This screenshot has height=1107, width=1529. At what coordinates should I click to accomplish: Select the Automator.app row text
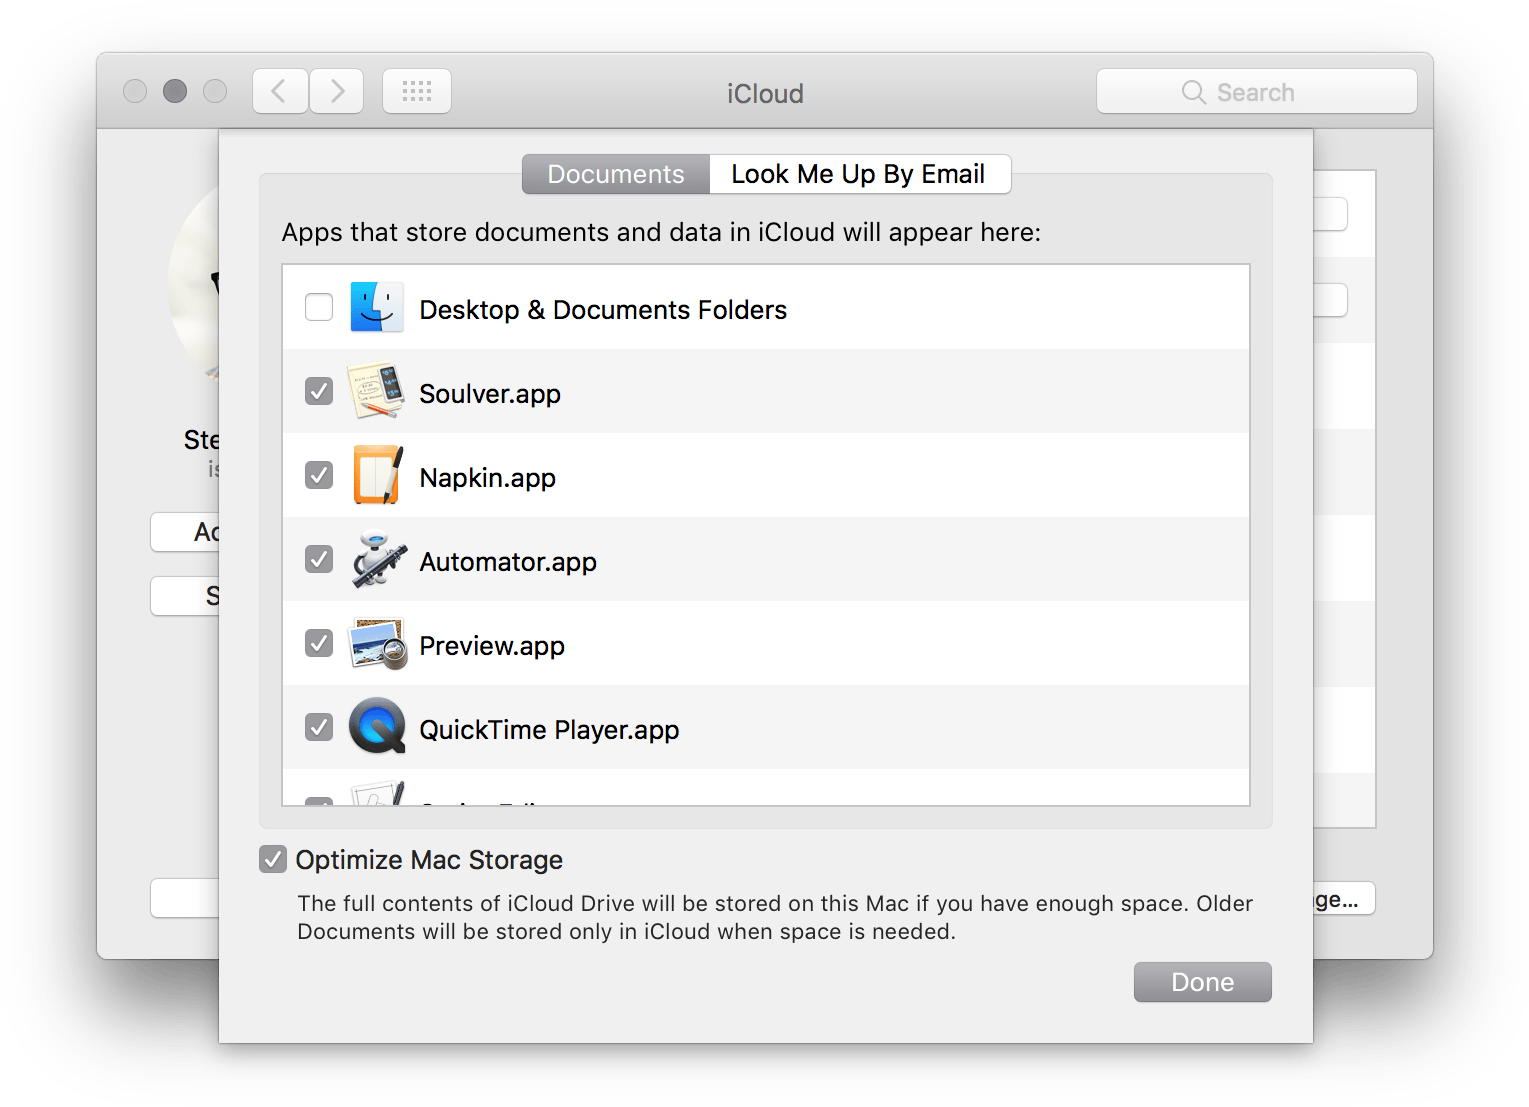coord(508,562)
